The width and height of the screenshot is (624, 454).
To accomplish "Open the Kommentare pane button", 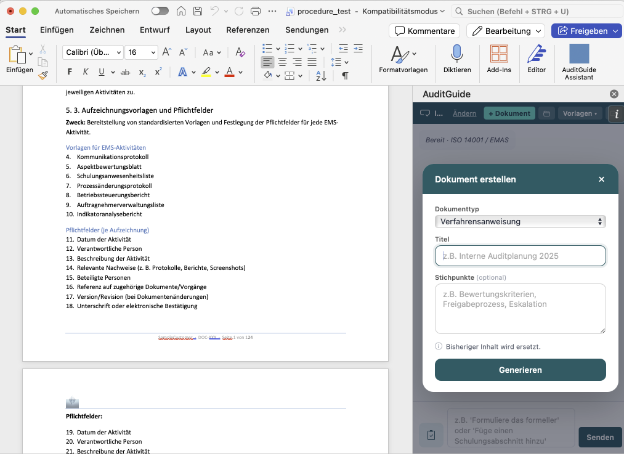I will tap(424, 31).
